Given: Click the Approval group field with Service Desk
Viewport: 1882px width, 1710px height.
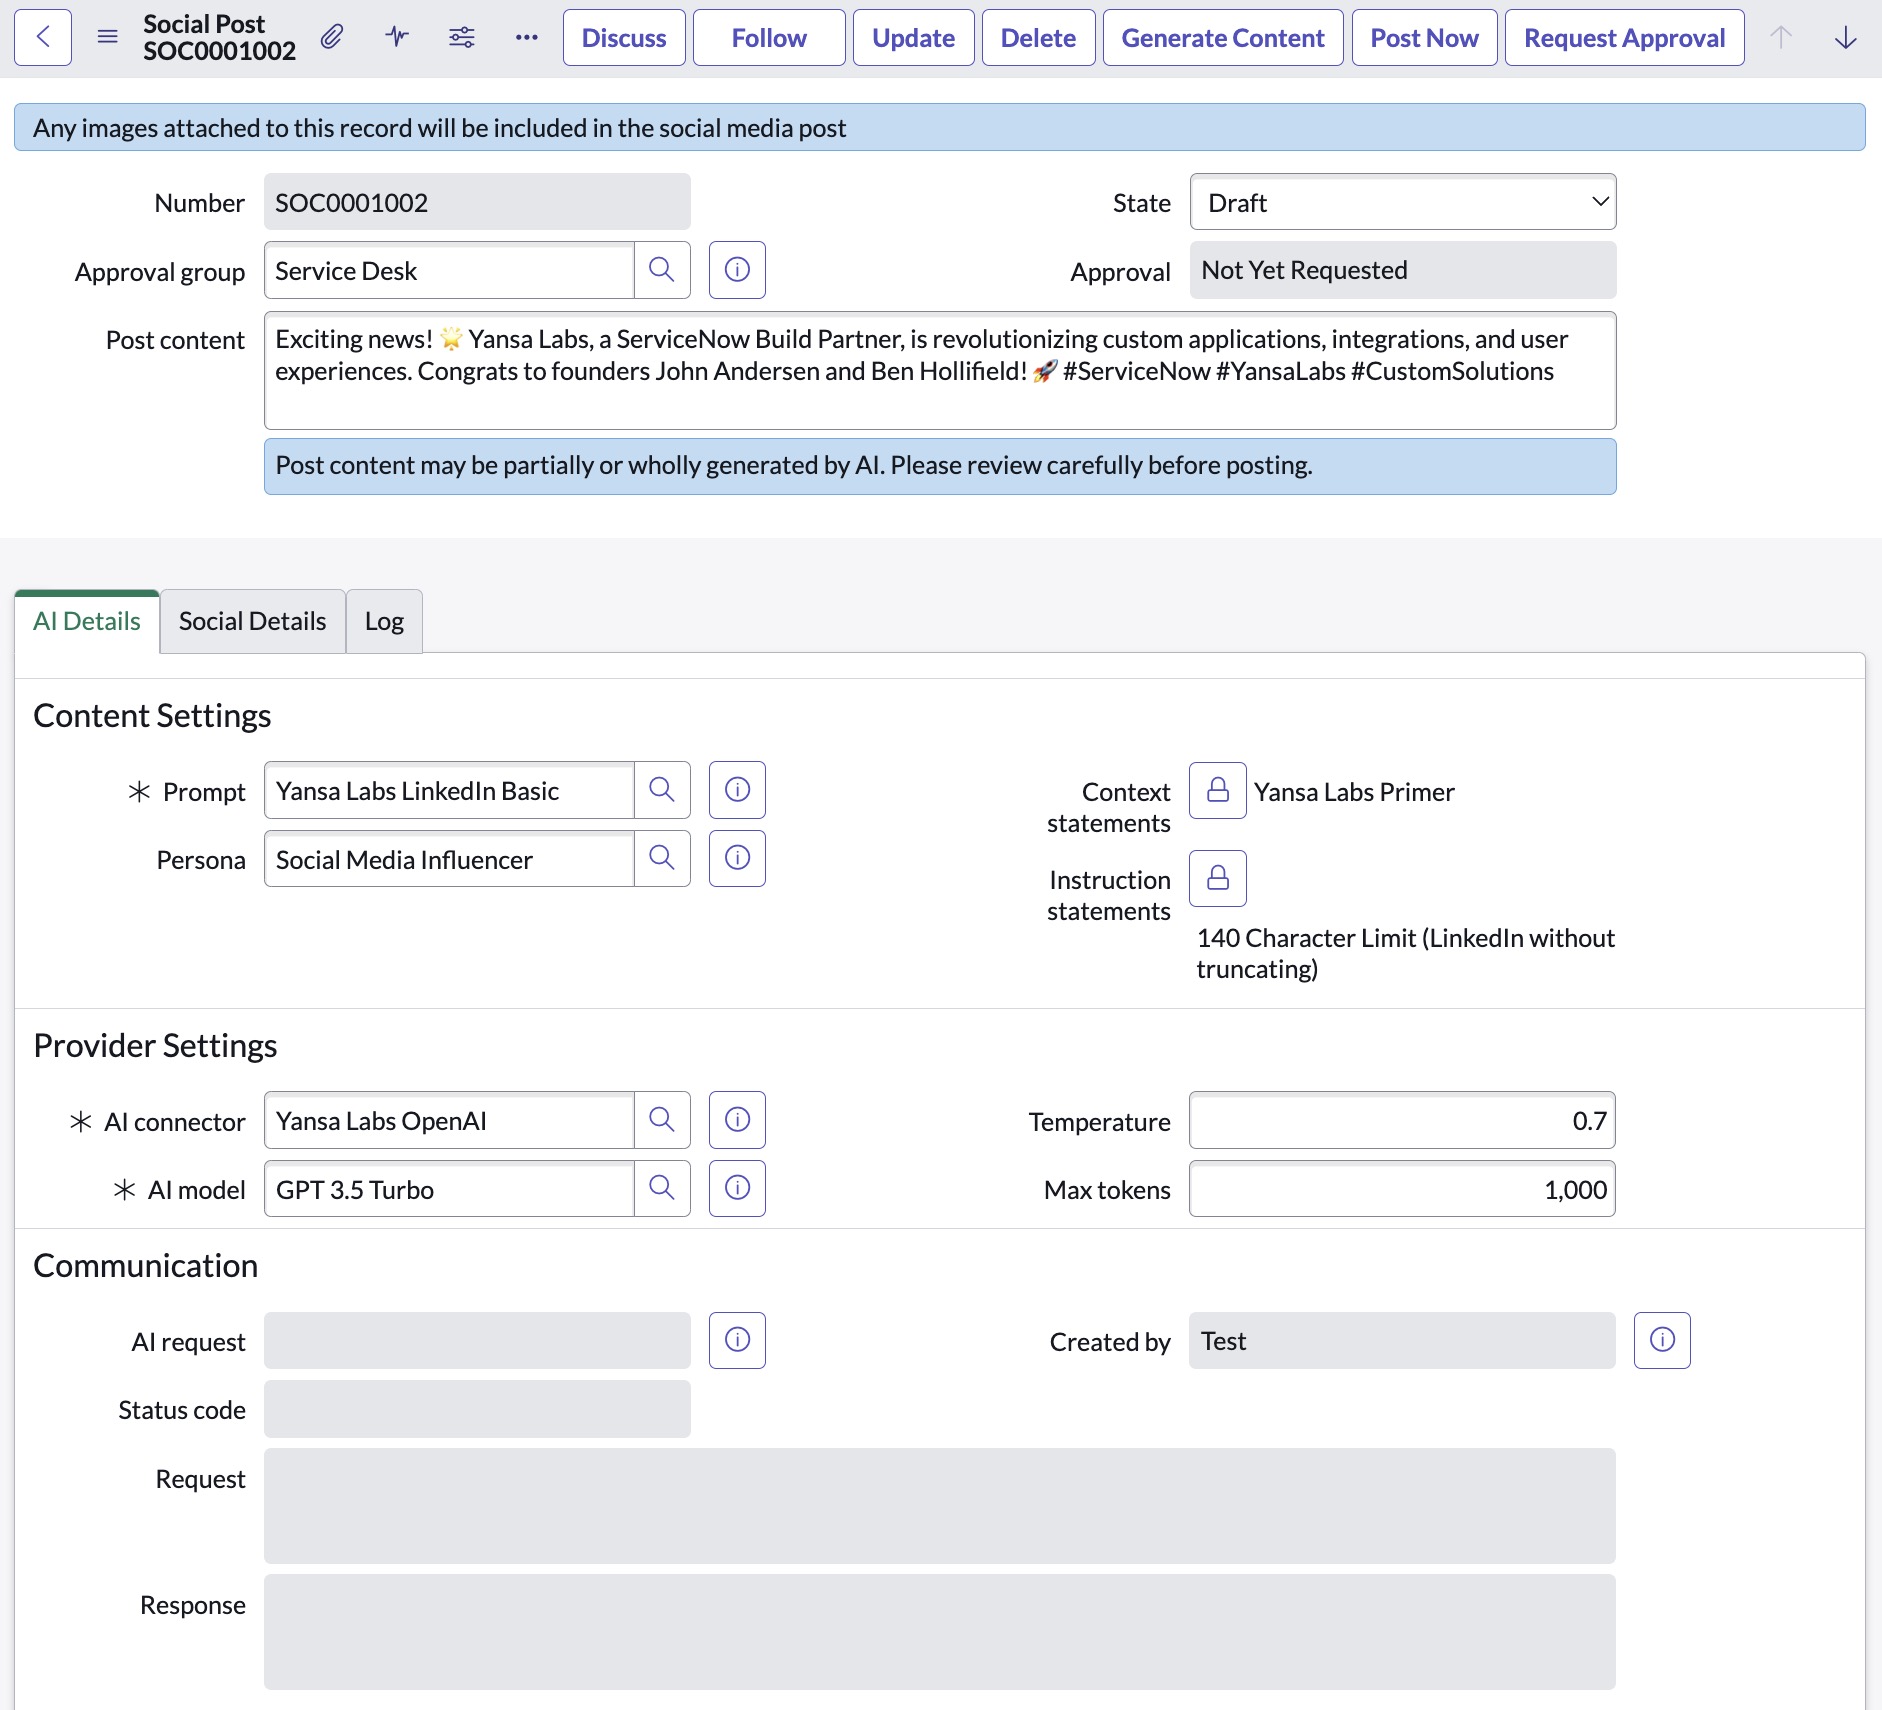Looking at the screenshot, I should click(x=449, y=270).
